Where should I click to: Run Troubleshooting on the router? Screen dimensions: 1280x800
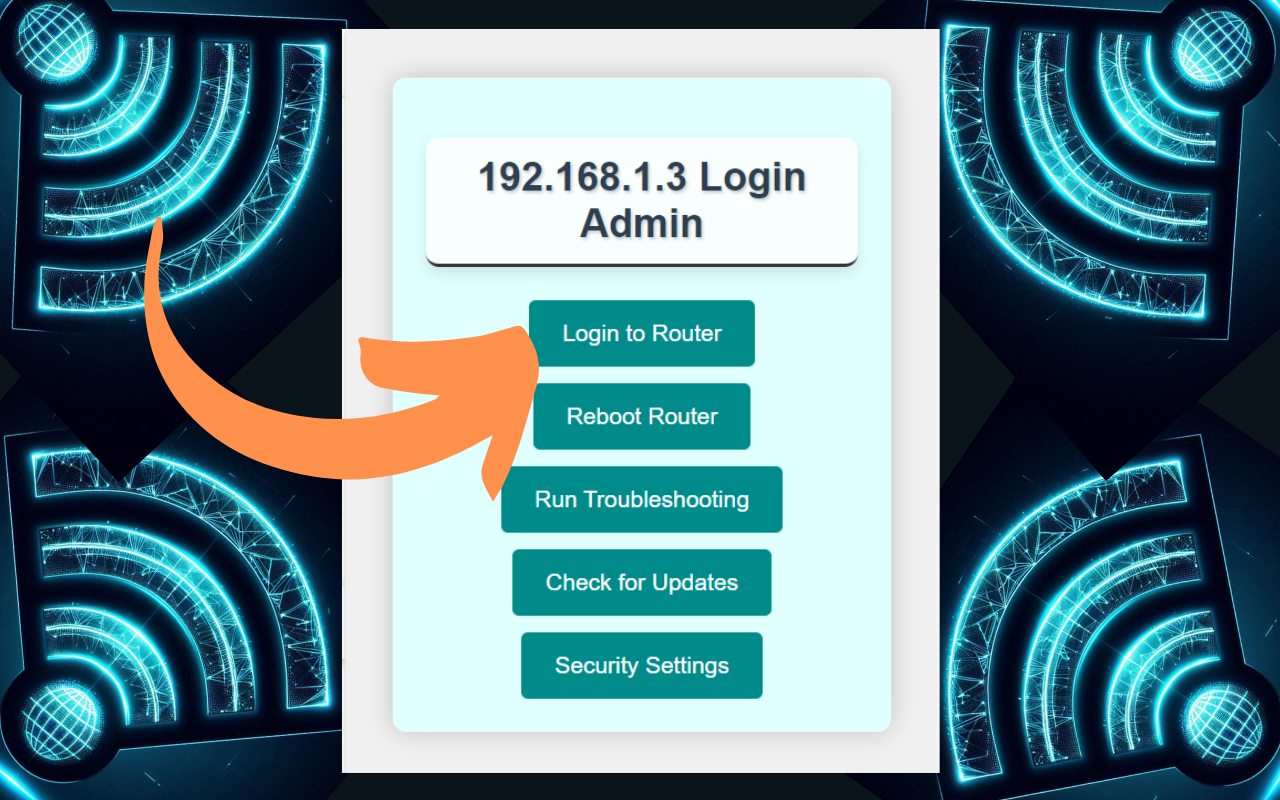pyautogui.click(x=641, y=499)
